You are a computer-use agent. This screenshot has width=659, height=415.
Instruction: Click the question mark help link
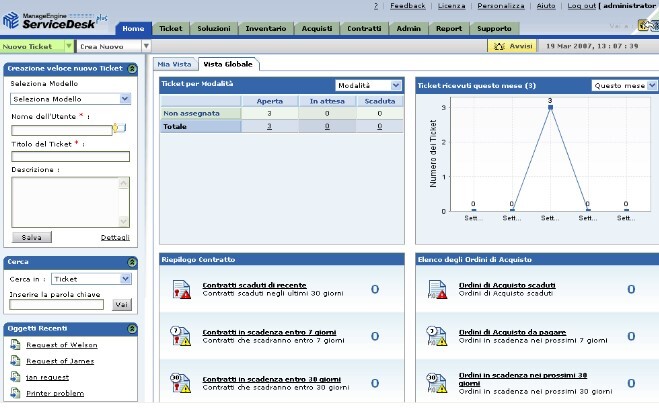click(376, 6)
